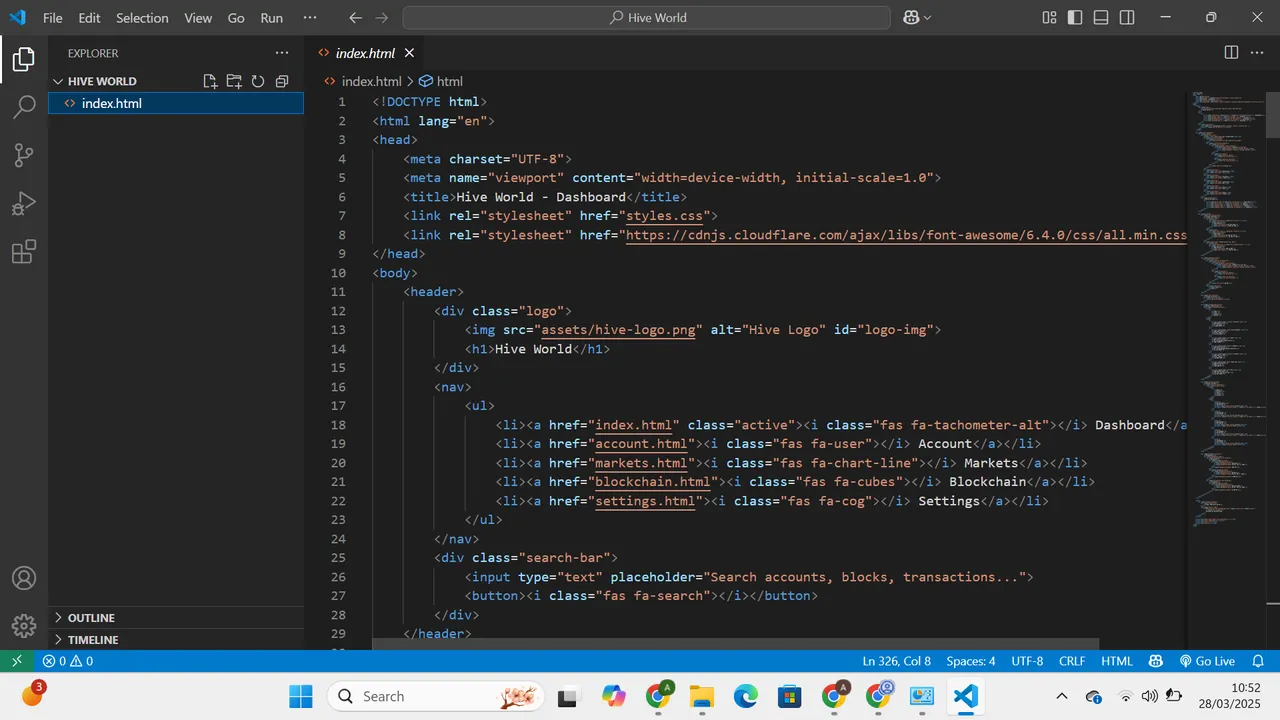The image size is (1280, 720).
Task: Click Ln 326, Col 8 status entry
Action: [x=896, y=661]
